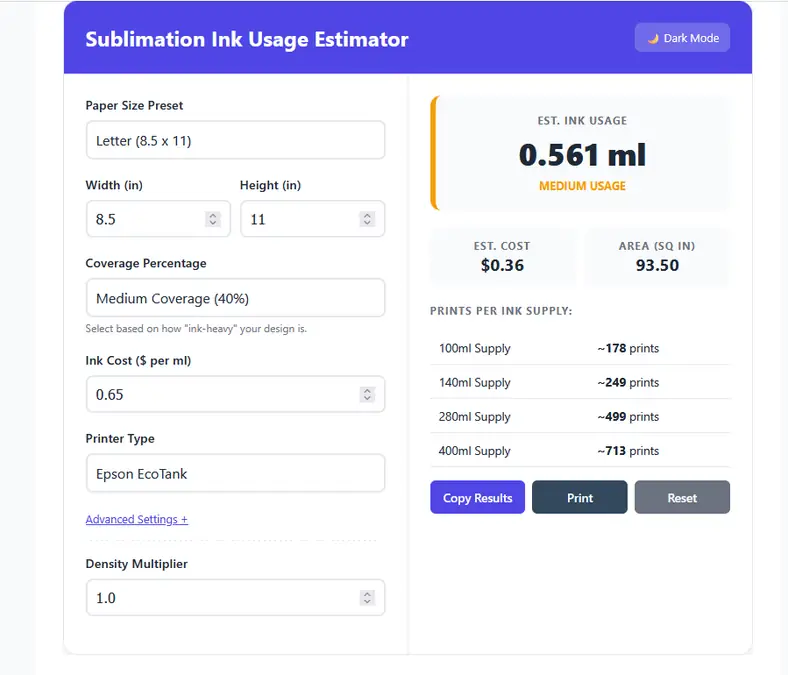
Task: Open the Coverage Percentage dropdown
Action: [x=235, y=298]
